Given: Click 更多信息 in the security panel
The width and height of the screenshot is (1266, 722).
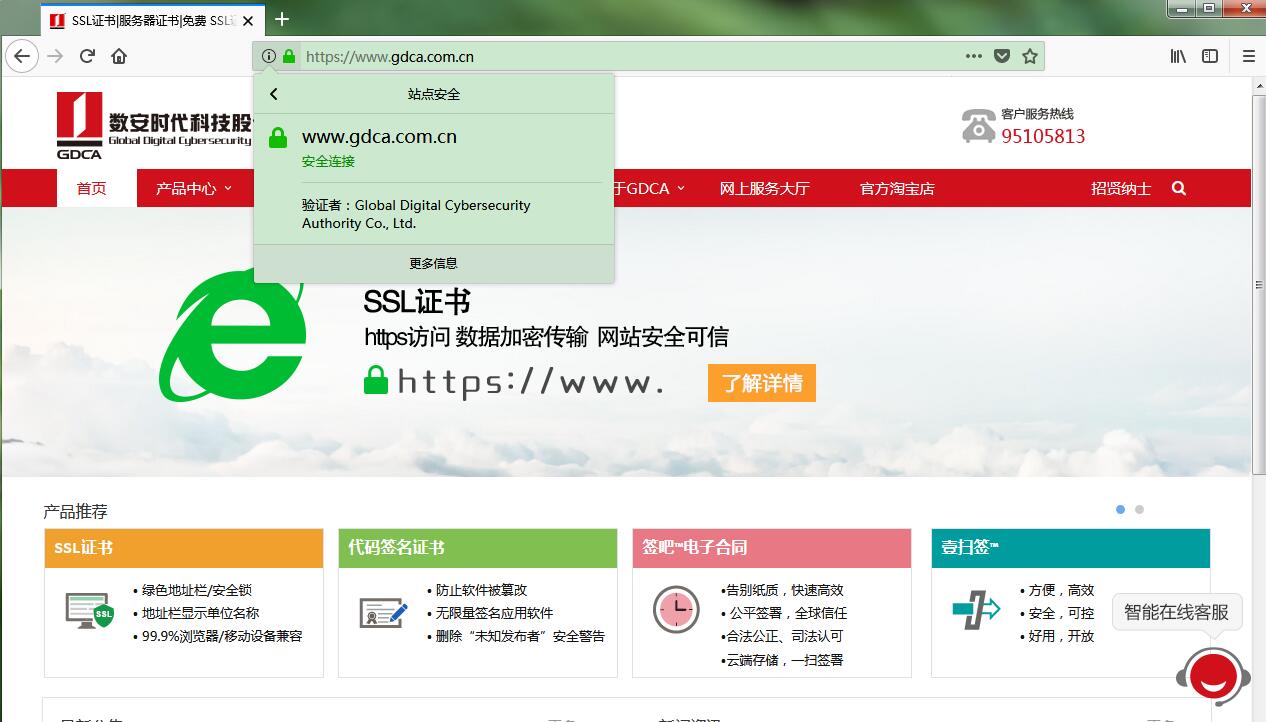Looking at the screenshot, I should pyautogui.click(x=434, y=263).
